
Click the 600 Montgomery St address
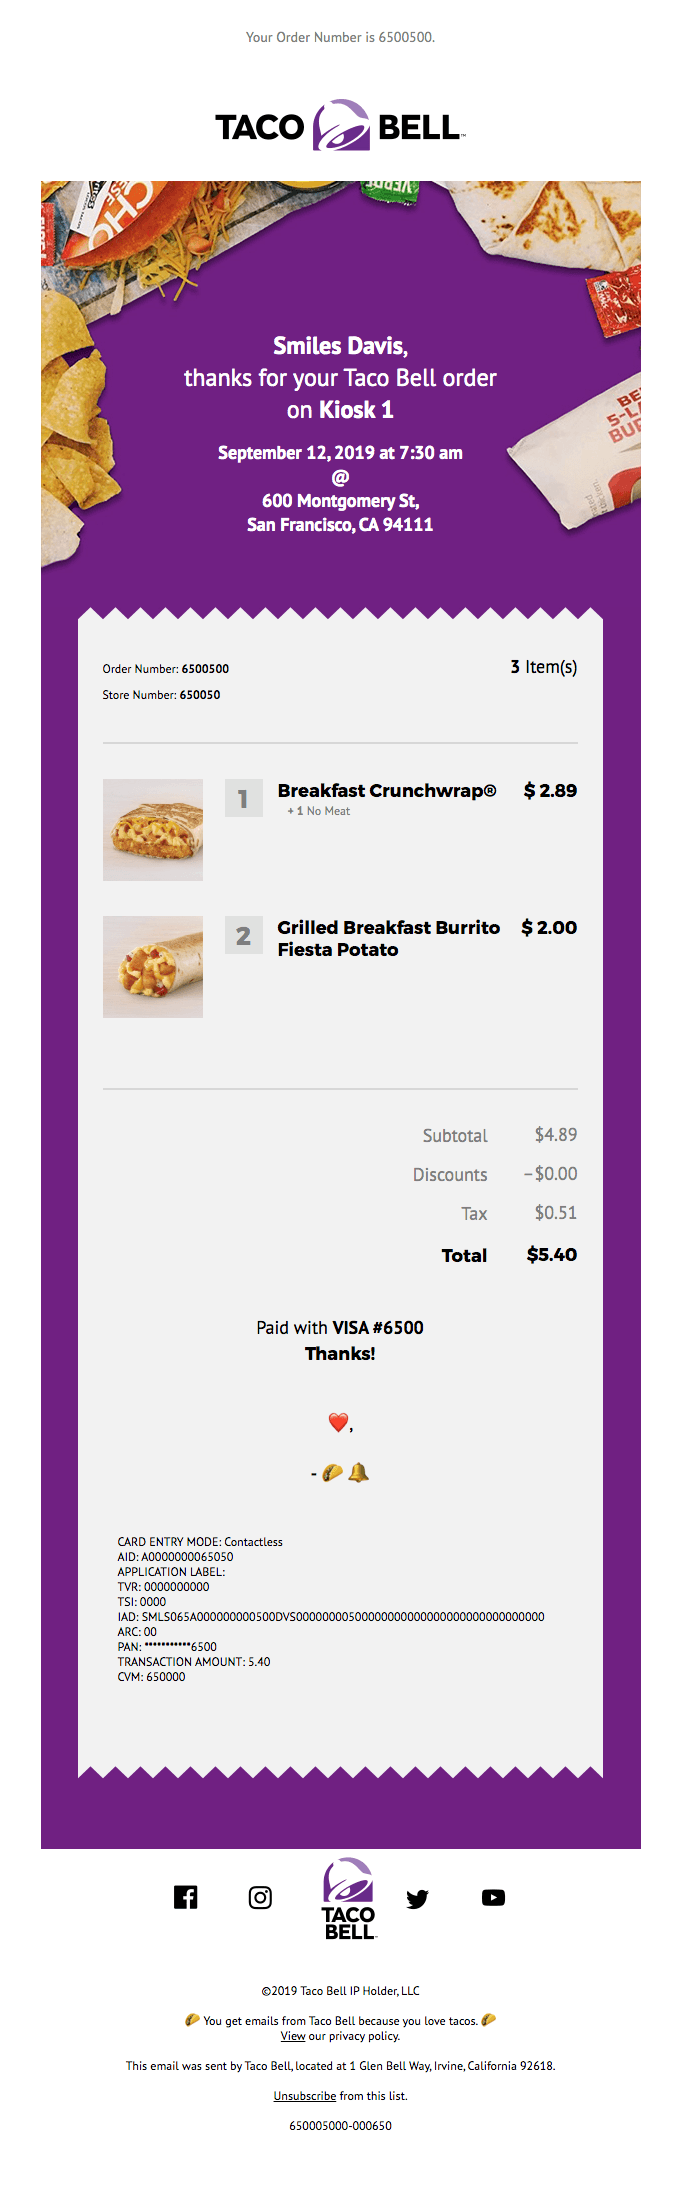click(x=340, y=501)
